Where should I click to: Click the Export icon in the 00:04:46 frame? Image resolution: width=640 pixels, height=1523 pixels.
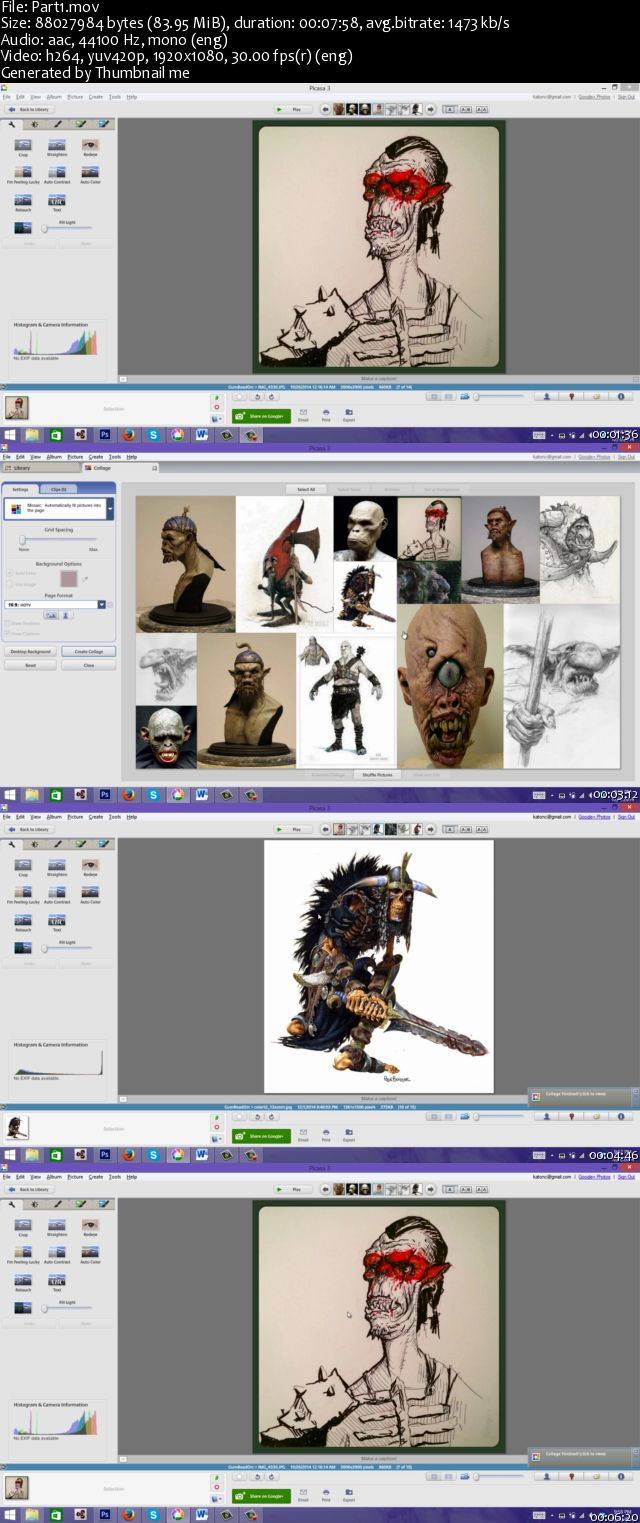coord(349,1134)
